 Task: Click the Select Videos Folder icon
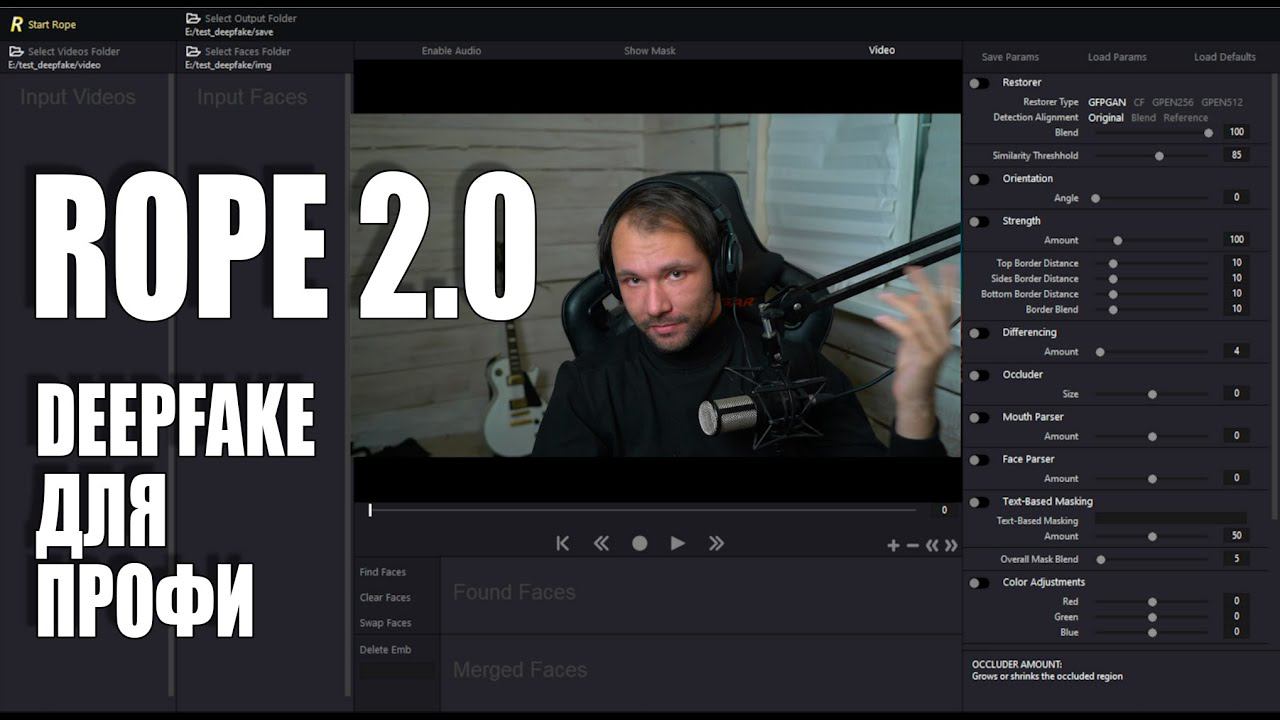(x=16, y=51)
